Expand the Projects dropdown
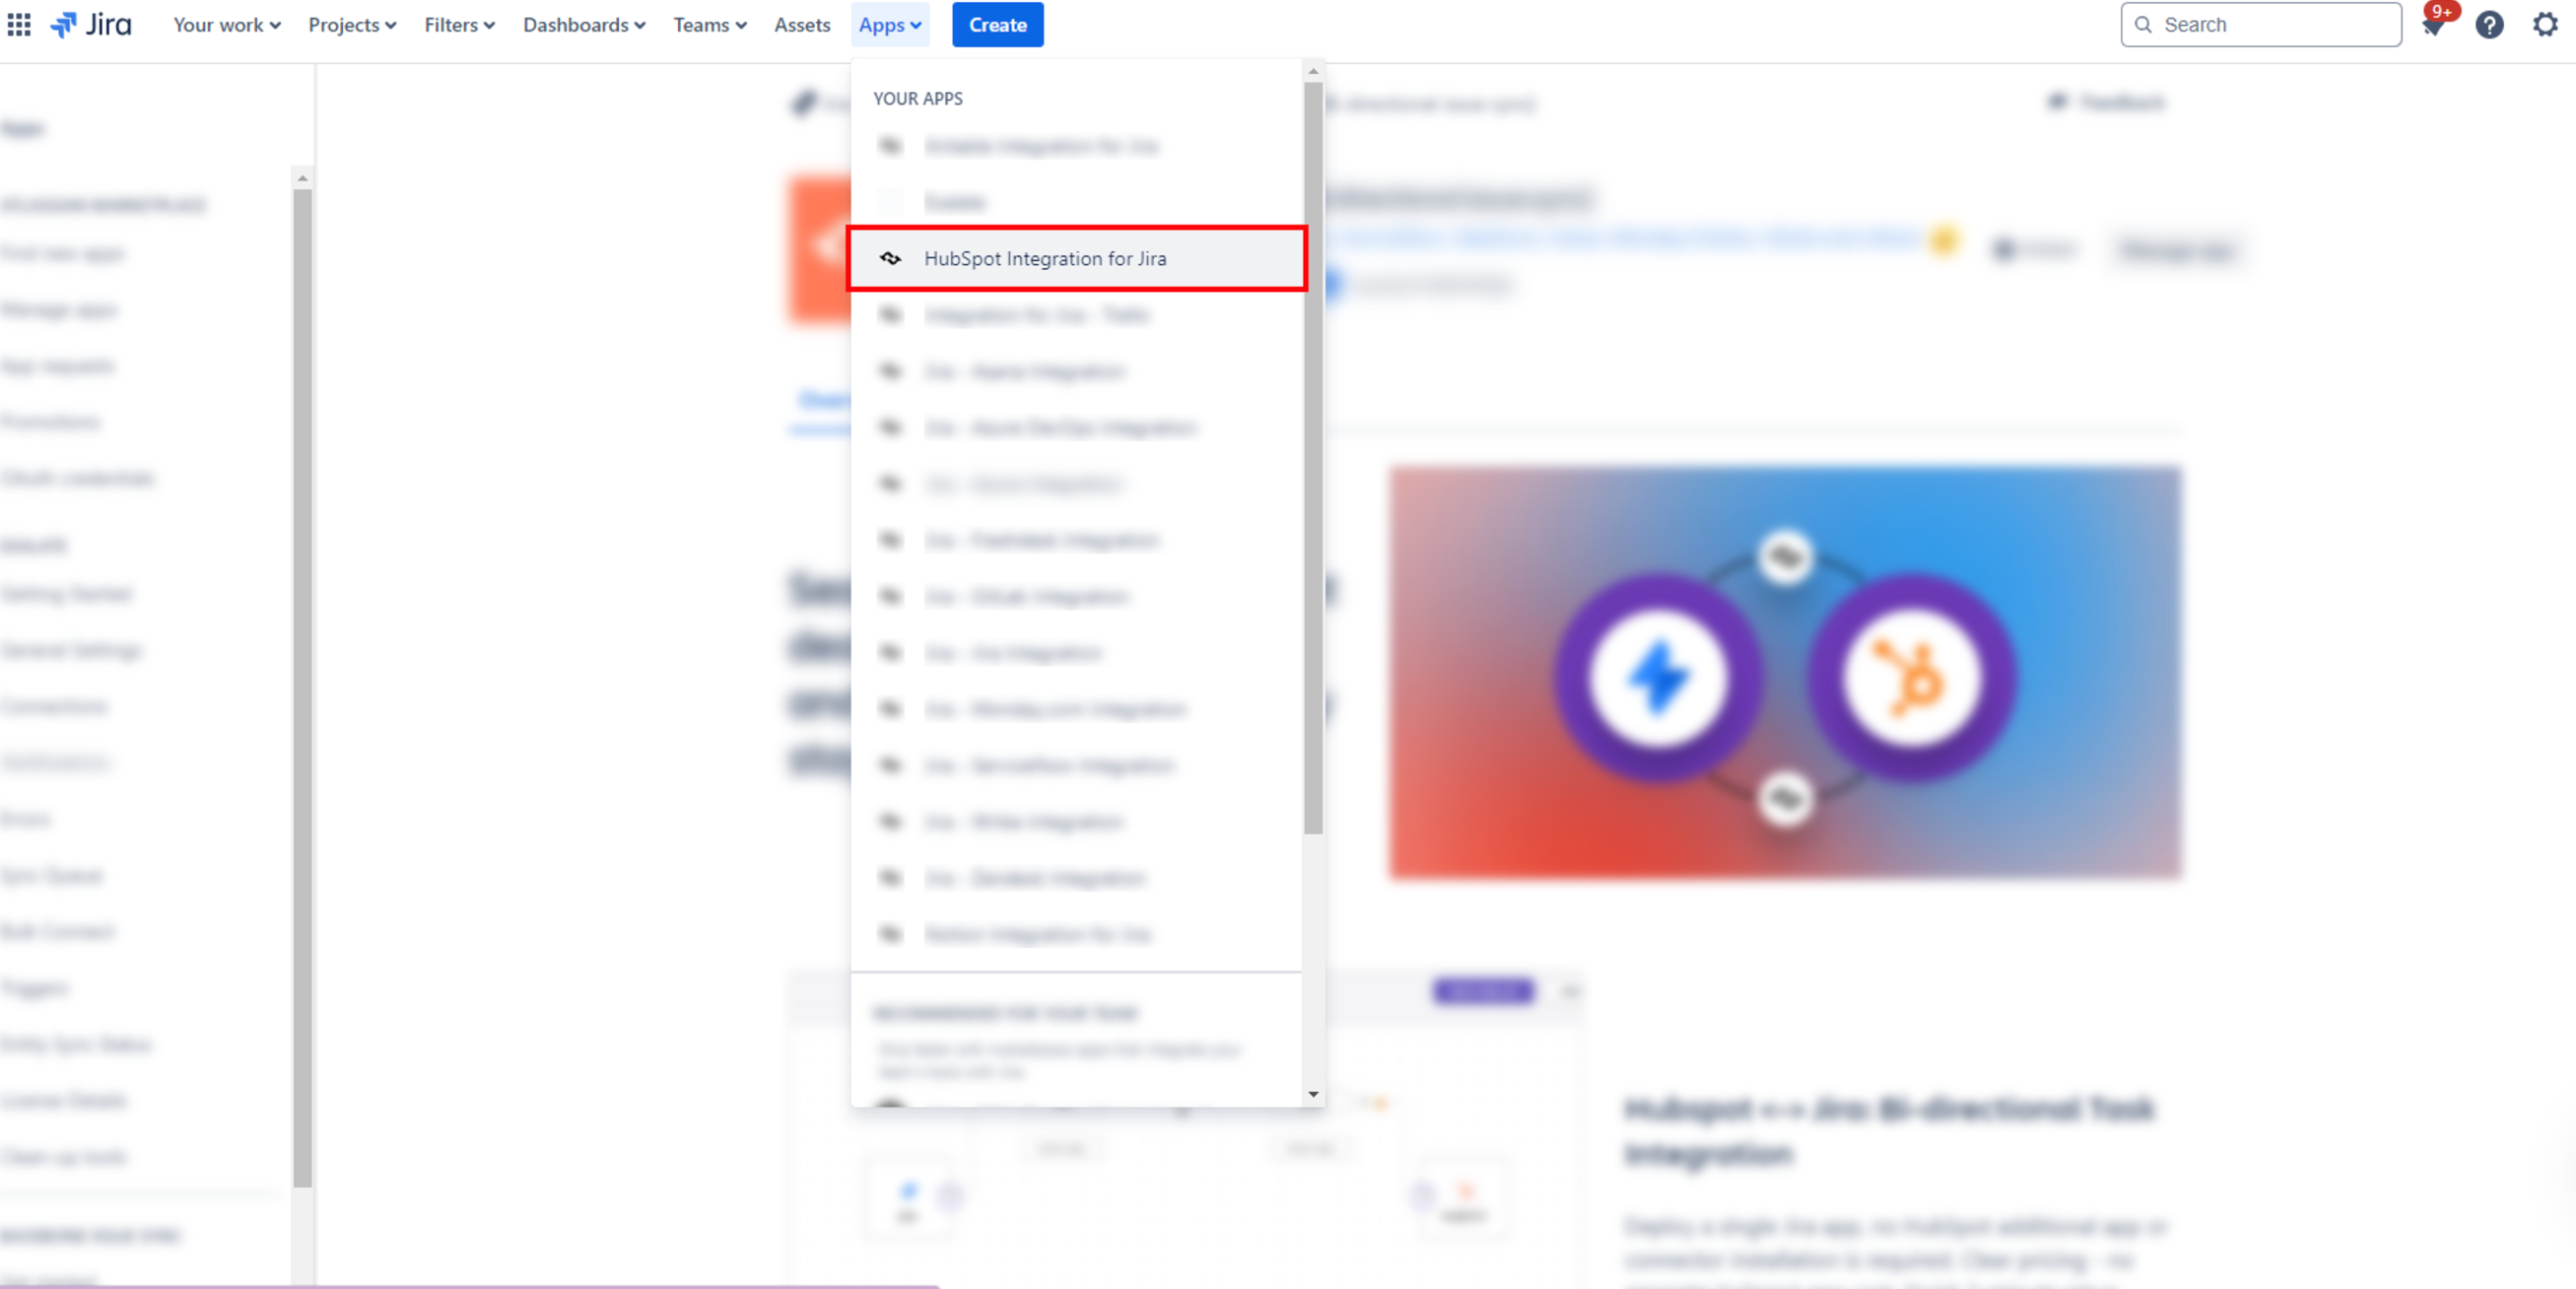Screen dimensions: 2576x1289 [x=352, y=25]
